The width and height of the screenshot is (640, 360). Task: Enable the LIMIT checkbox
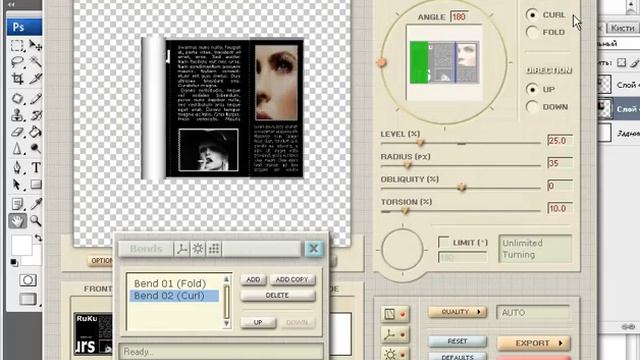point(444,242)
